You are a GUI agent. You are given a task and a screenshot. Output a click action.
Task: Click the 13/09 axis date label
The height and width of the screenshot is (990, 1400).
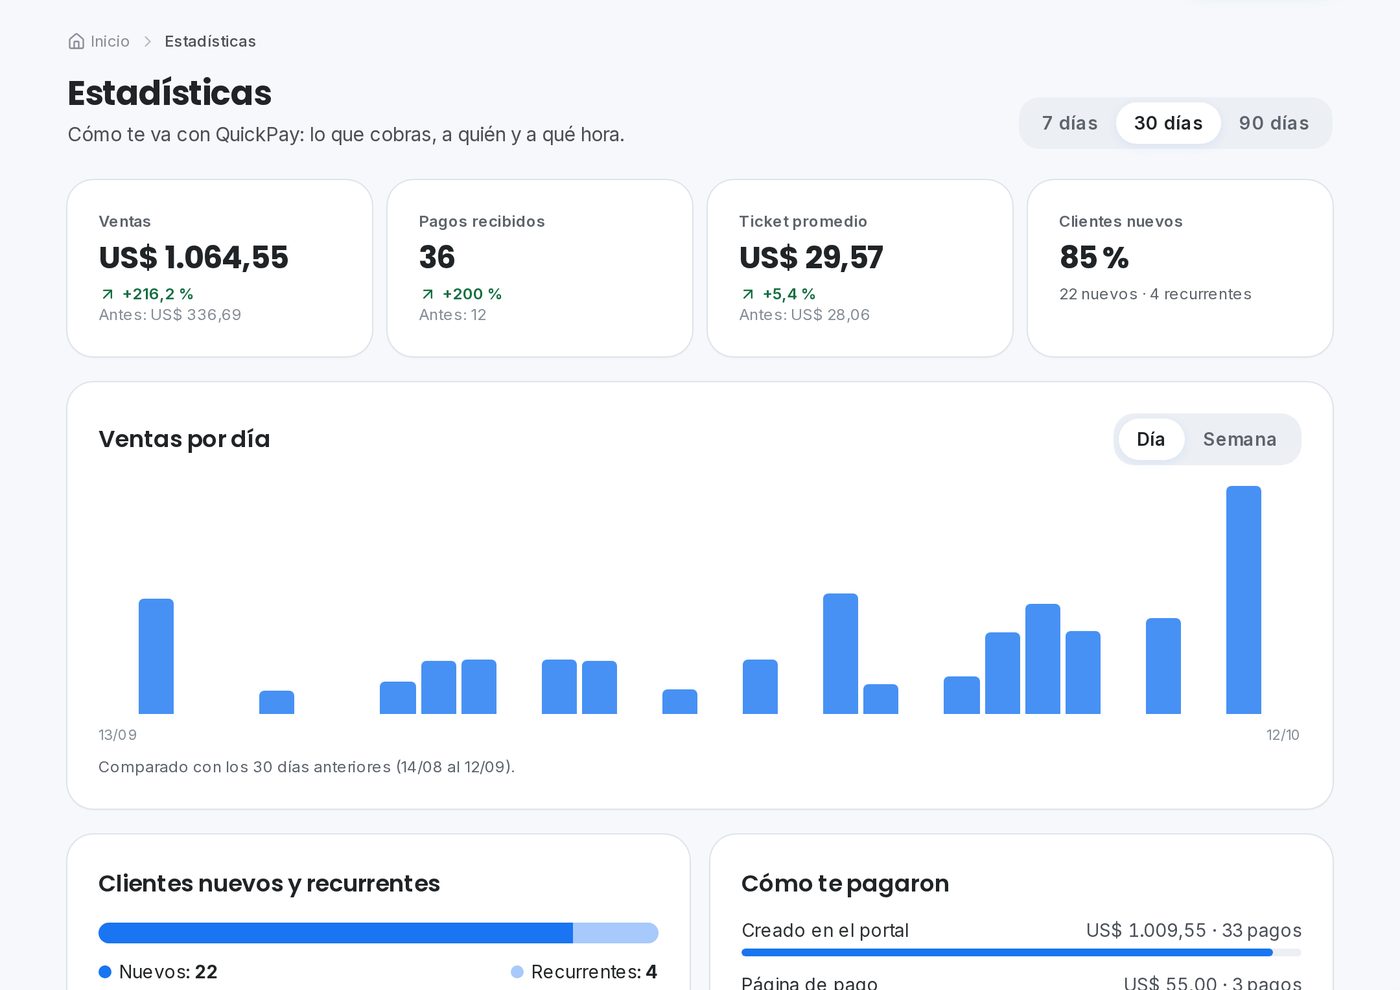point(117,735)
